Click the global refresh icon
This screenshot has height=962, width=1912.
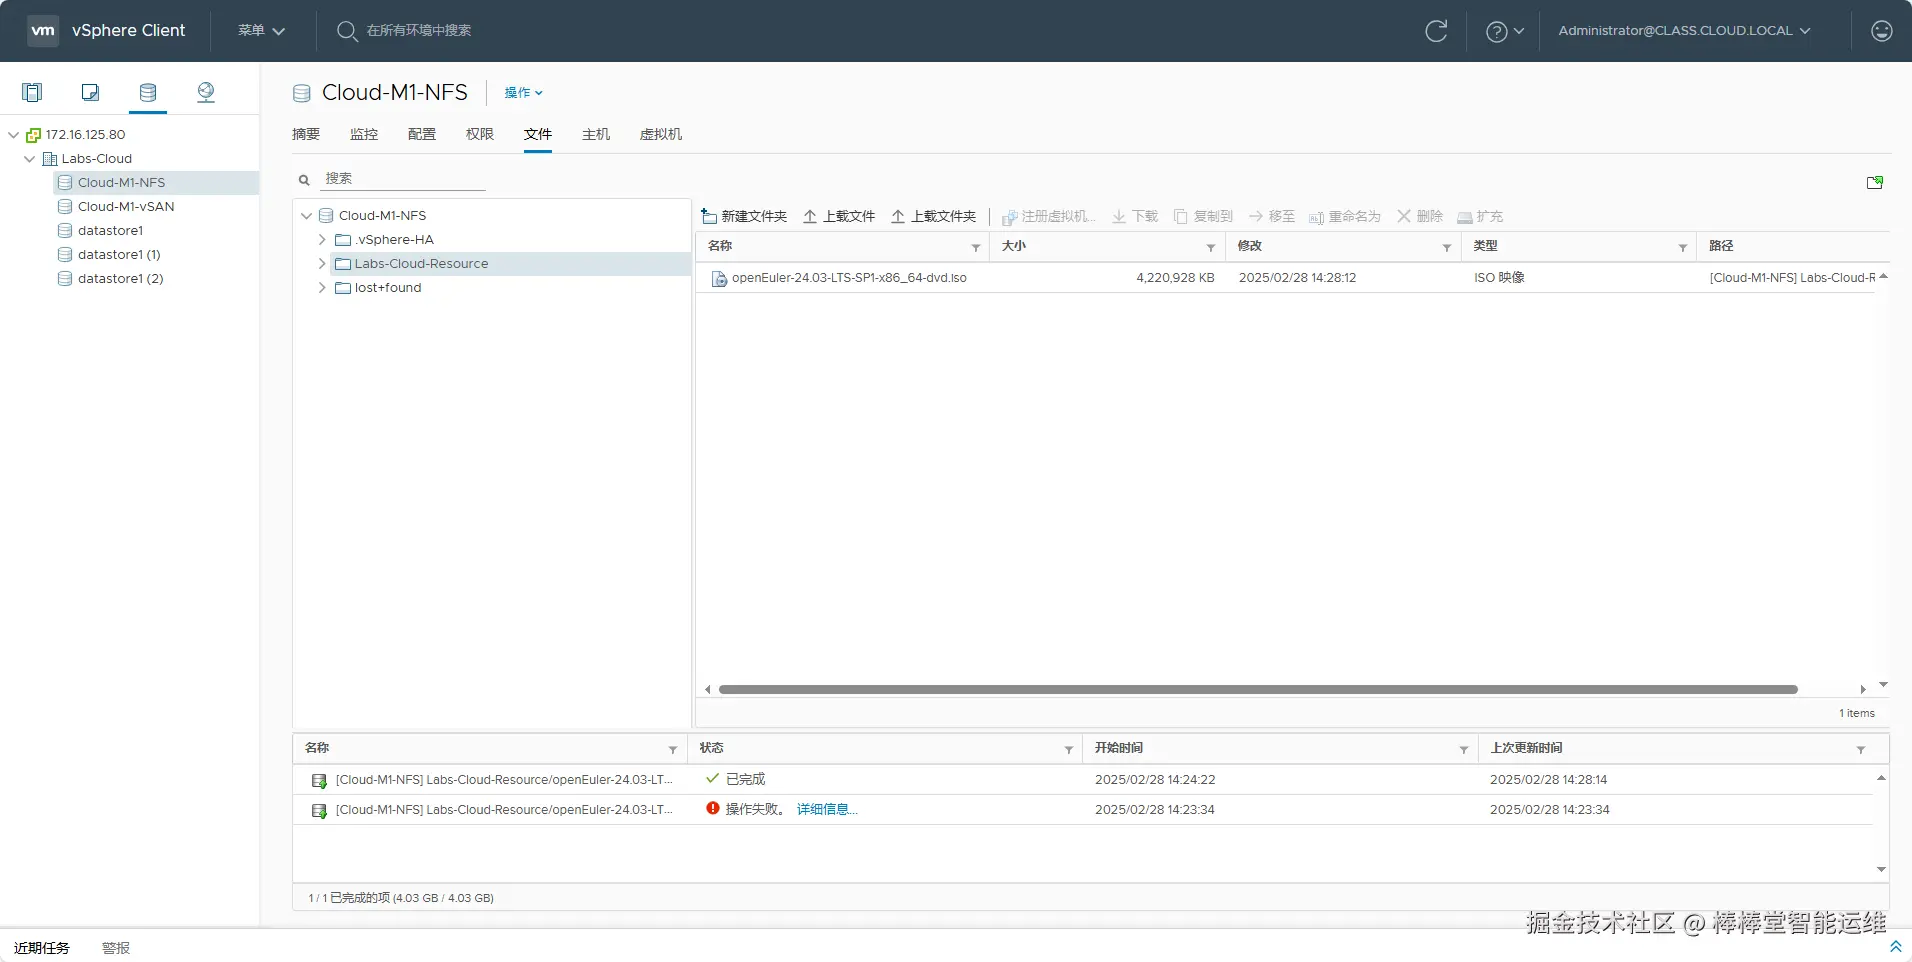(1436, 31)
